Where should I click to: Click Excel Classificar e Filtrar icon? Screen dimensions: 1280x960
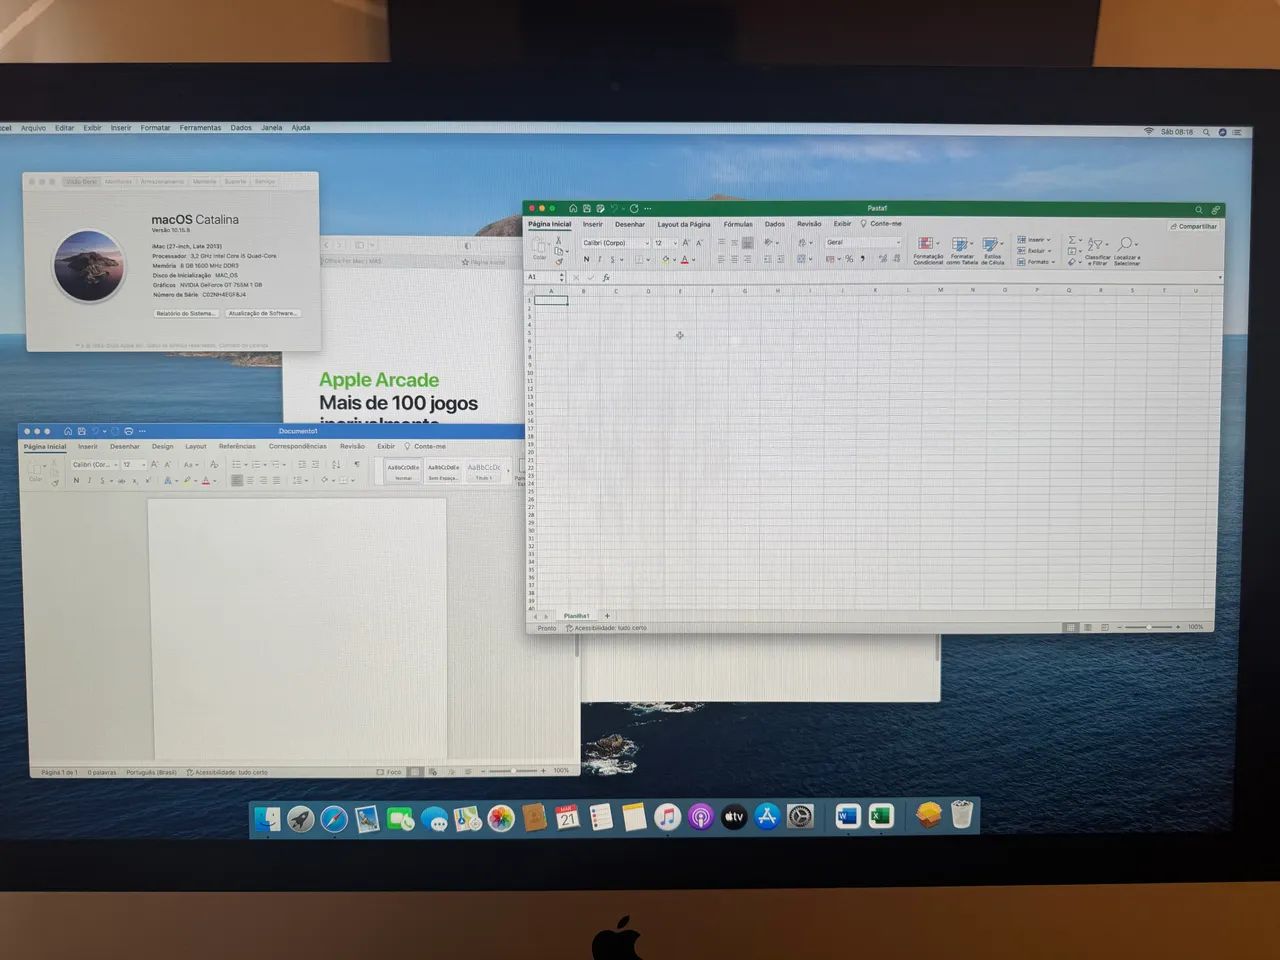[x=1096, y=244]
